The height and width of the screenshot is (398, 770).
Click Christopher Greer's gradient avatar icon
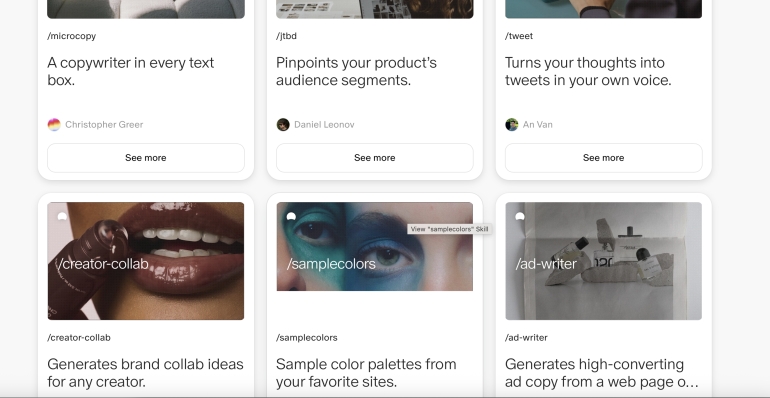click(x=54, y=125)
